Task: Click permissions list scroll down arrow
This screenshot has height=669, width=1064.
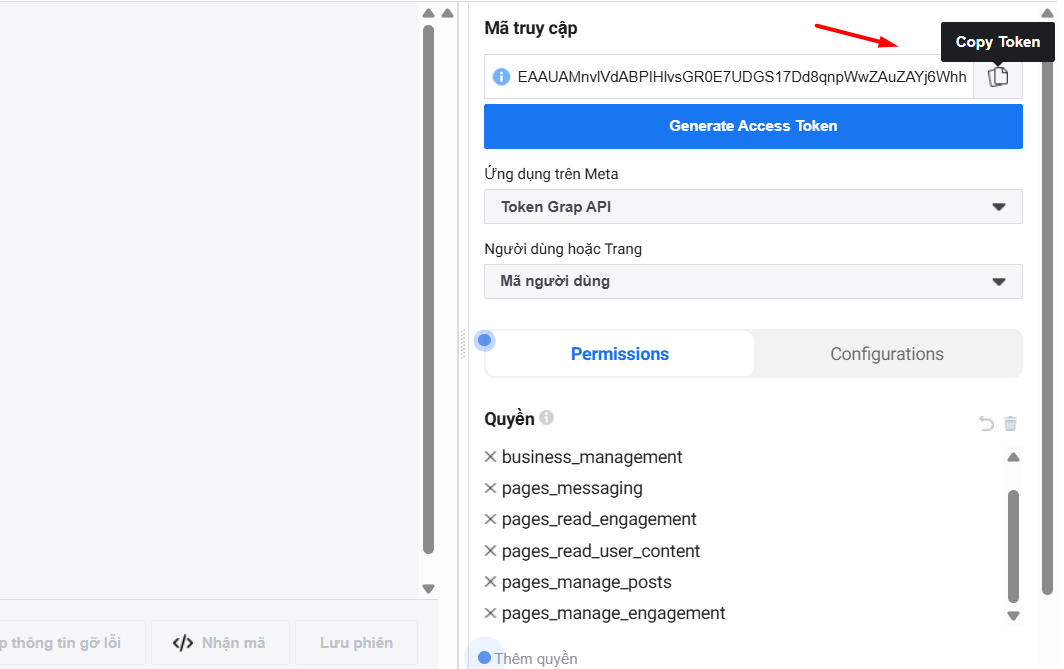Action: click(x=1013, y=615)
